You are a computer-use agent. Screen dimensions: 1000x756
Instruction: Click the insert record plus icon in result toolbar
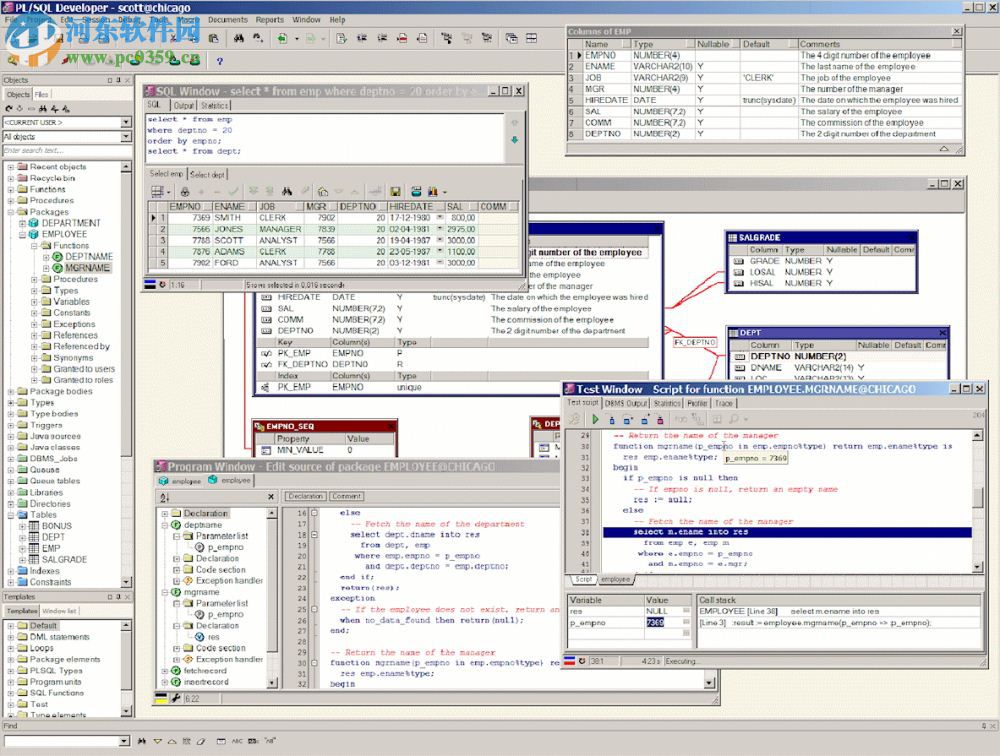[x=201, y=190]
